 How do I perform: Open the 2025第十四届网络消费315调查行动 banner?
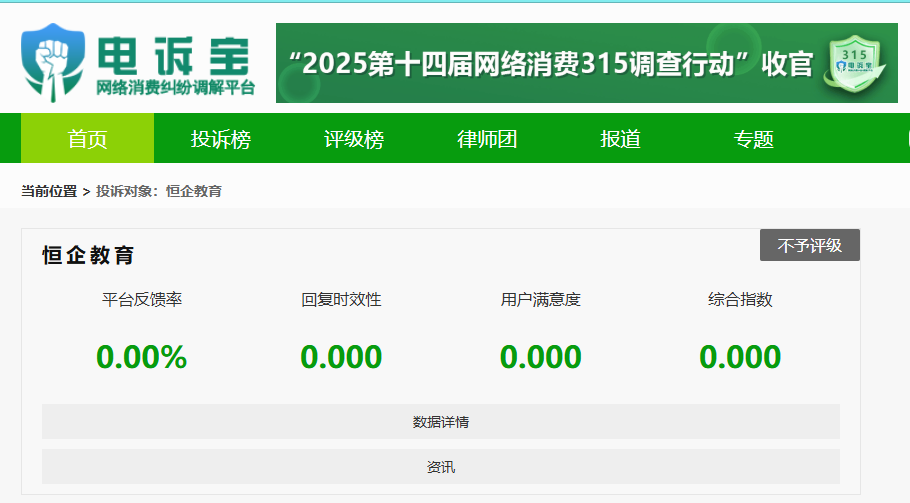[x=587, y=63]
